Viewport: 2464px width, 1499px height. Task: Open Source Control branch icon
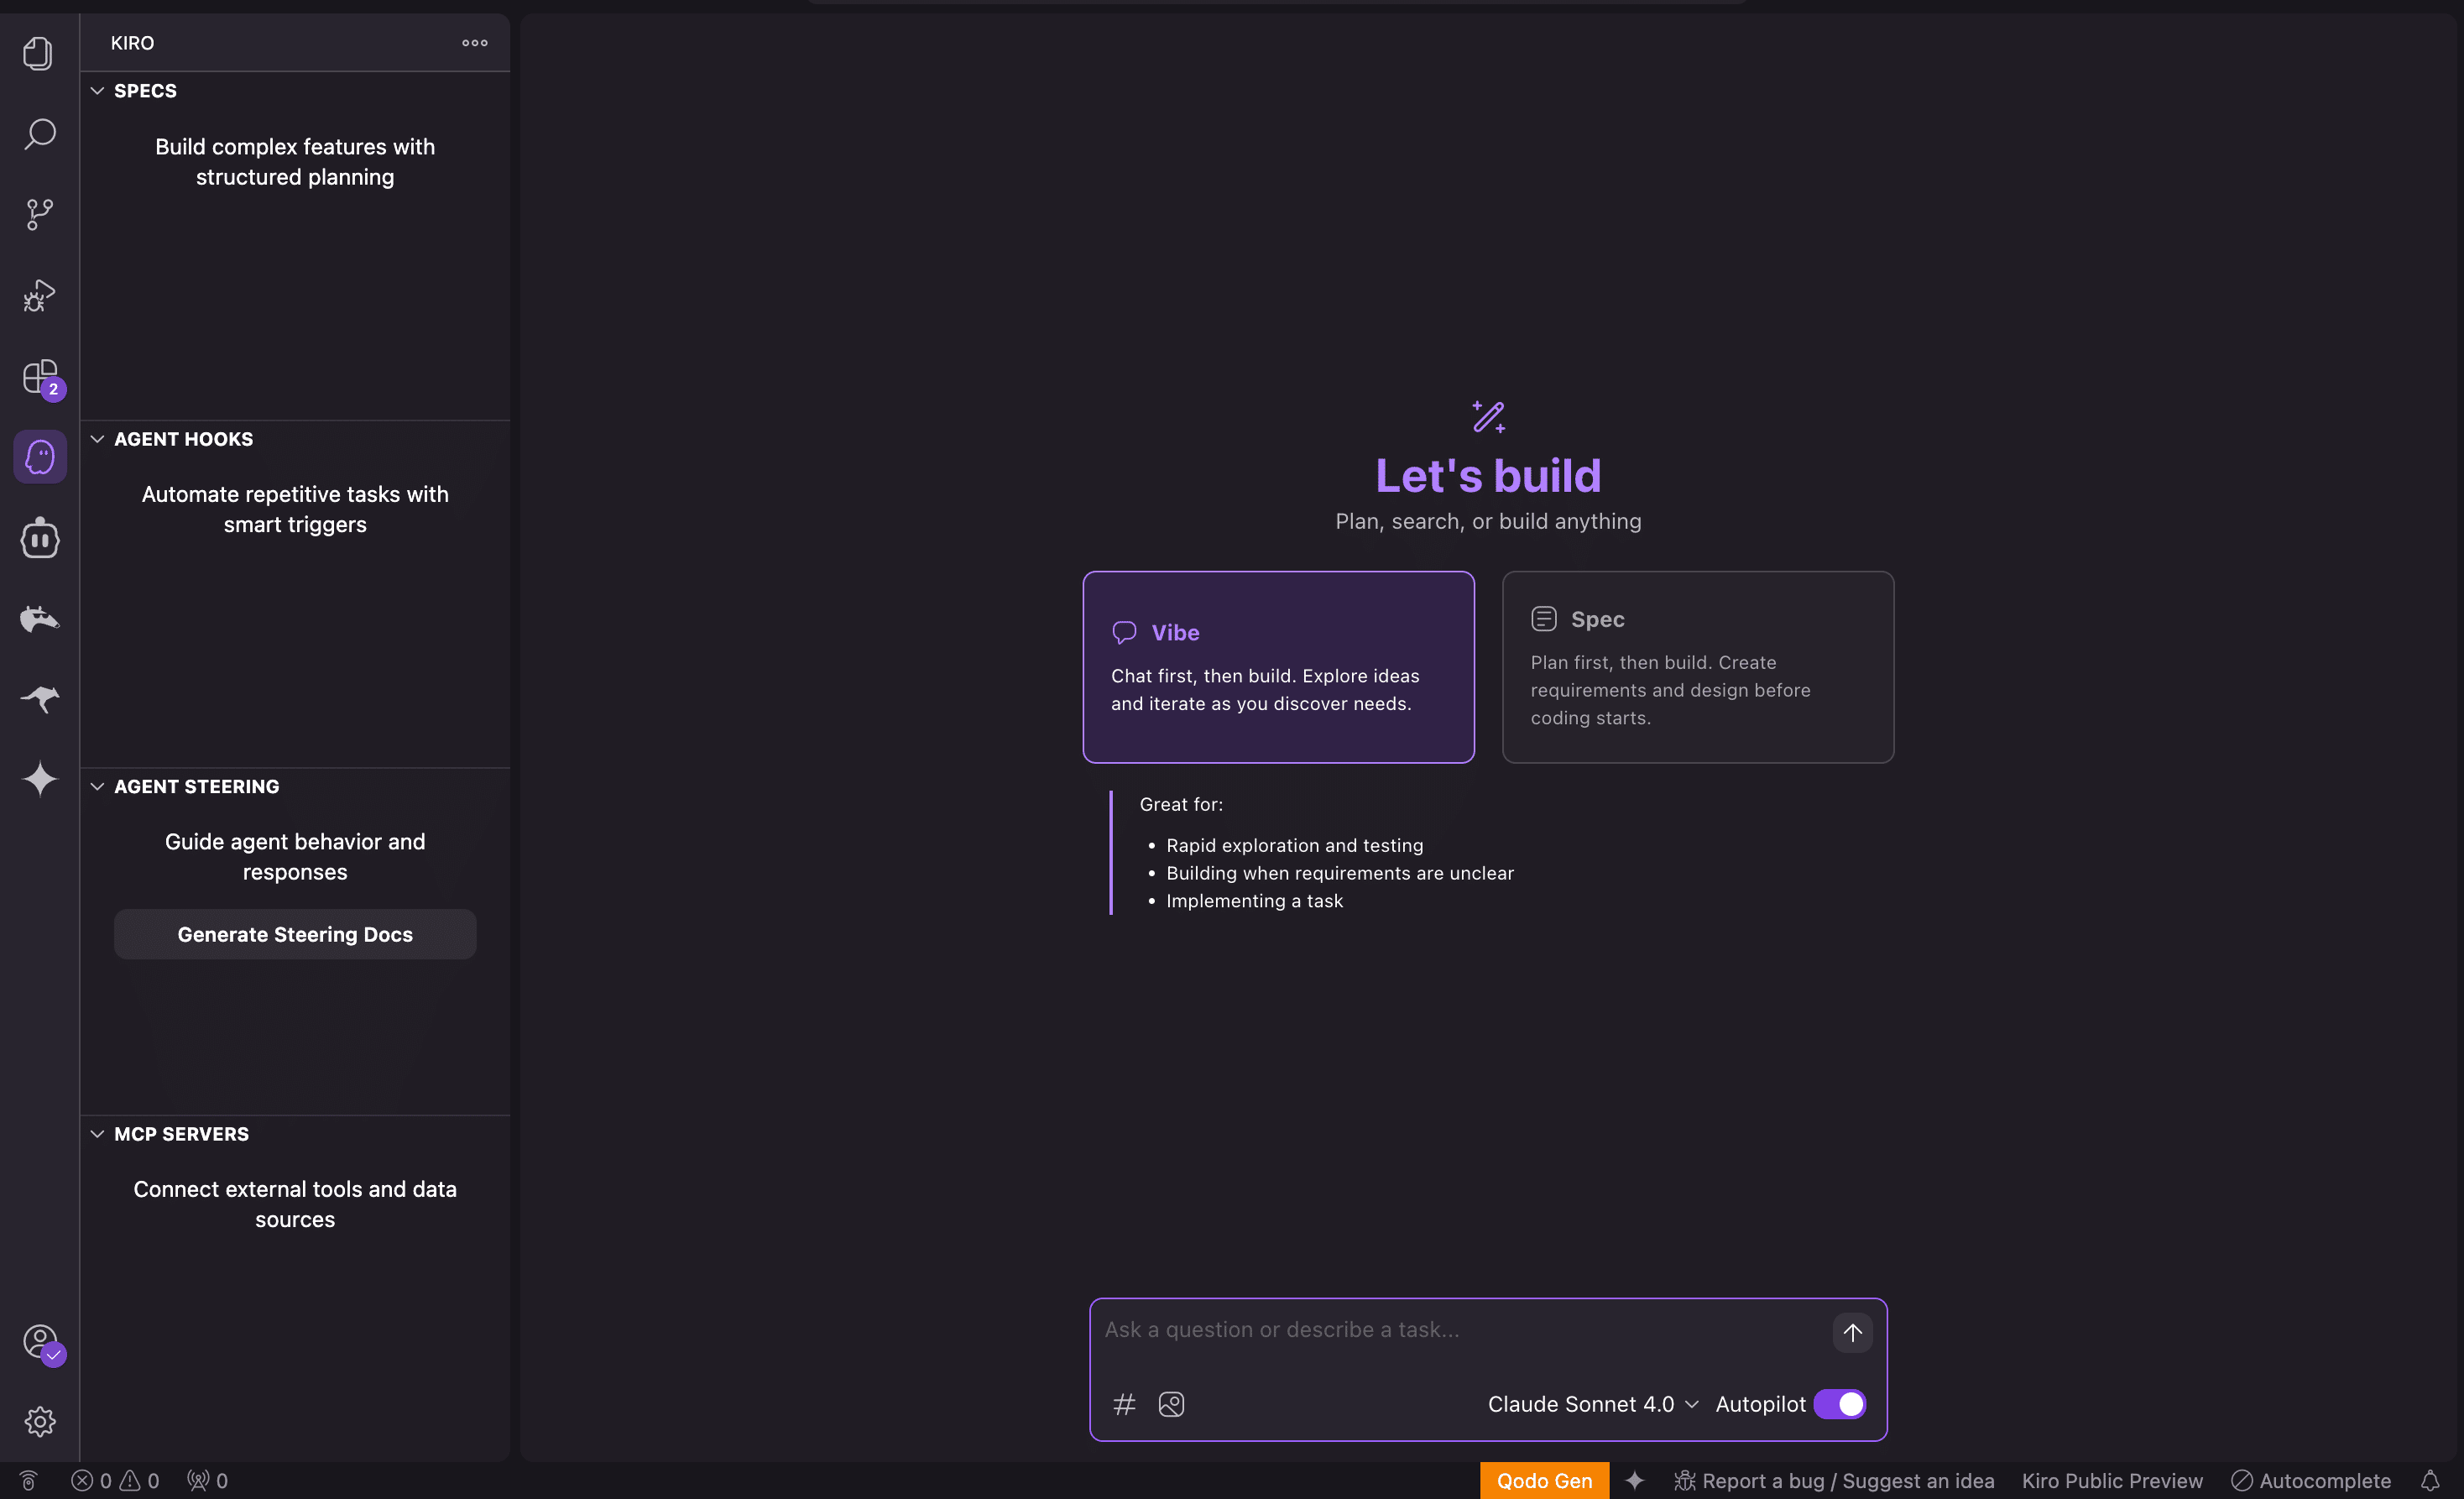[x=39, y=214]
